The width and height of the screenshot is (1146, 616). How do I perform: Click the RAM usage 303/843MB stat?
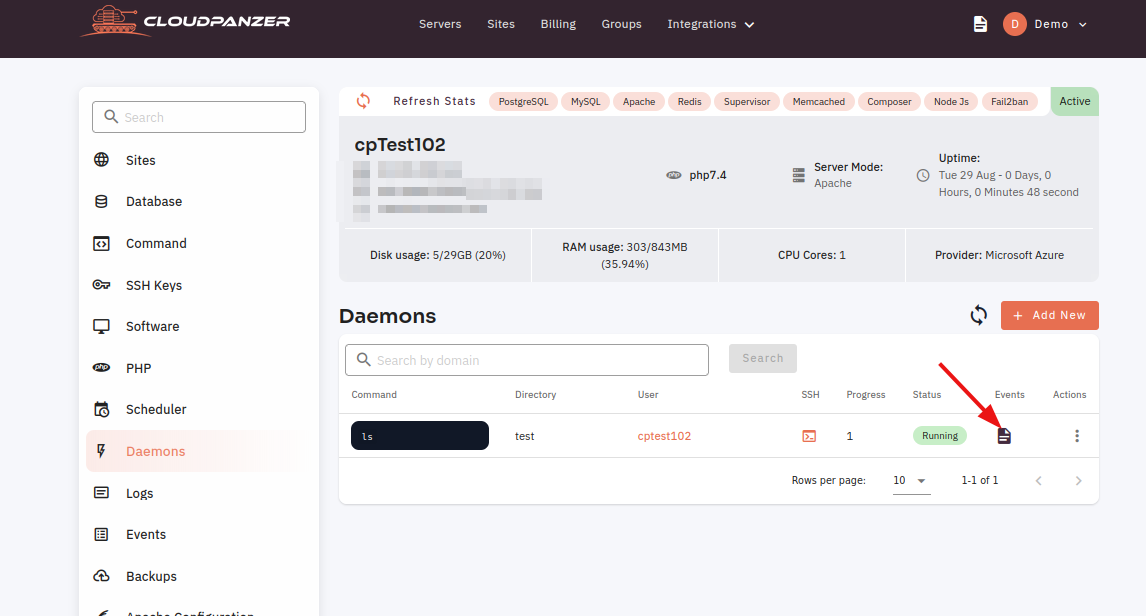point(625,255)
